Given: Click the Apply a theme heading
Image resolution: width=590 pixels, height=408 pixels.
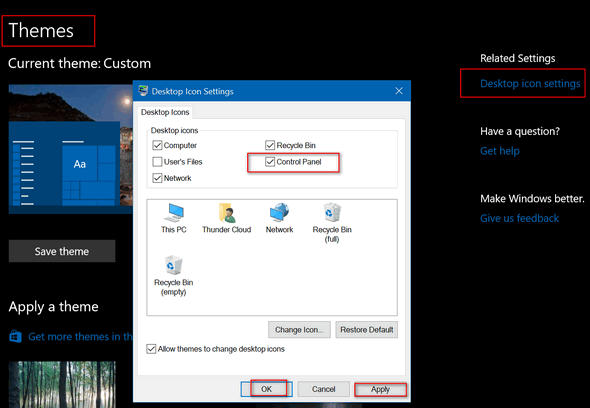Looking at the screenshot, I should [53, 307].
